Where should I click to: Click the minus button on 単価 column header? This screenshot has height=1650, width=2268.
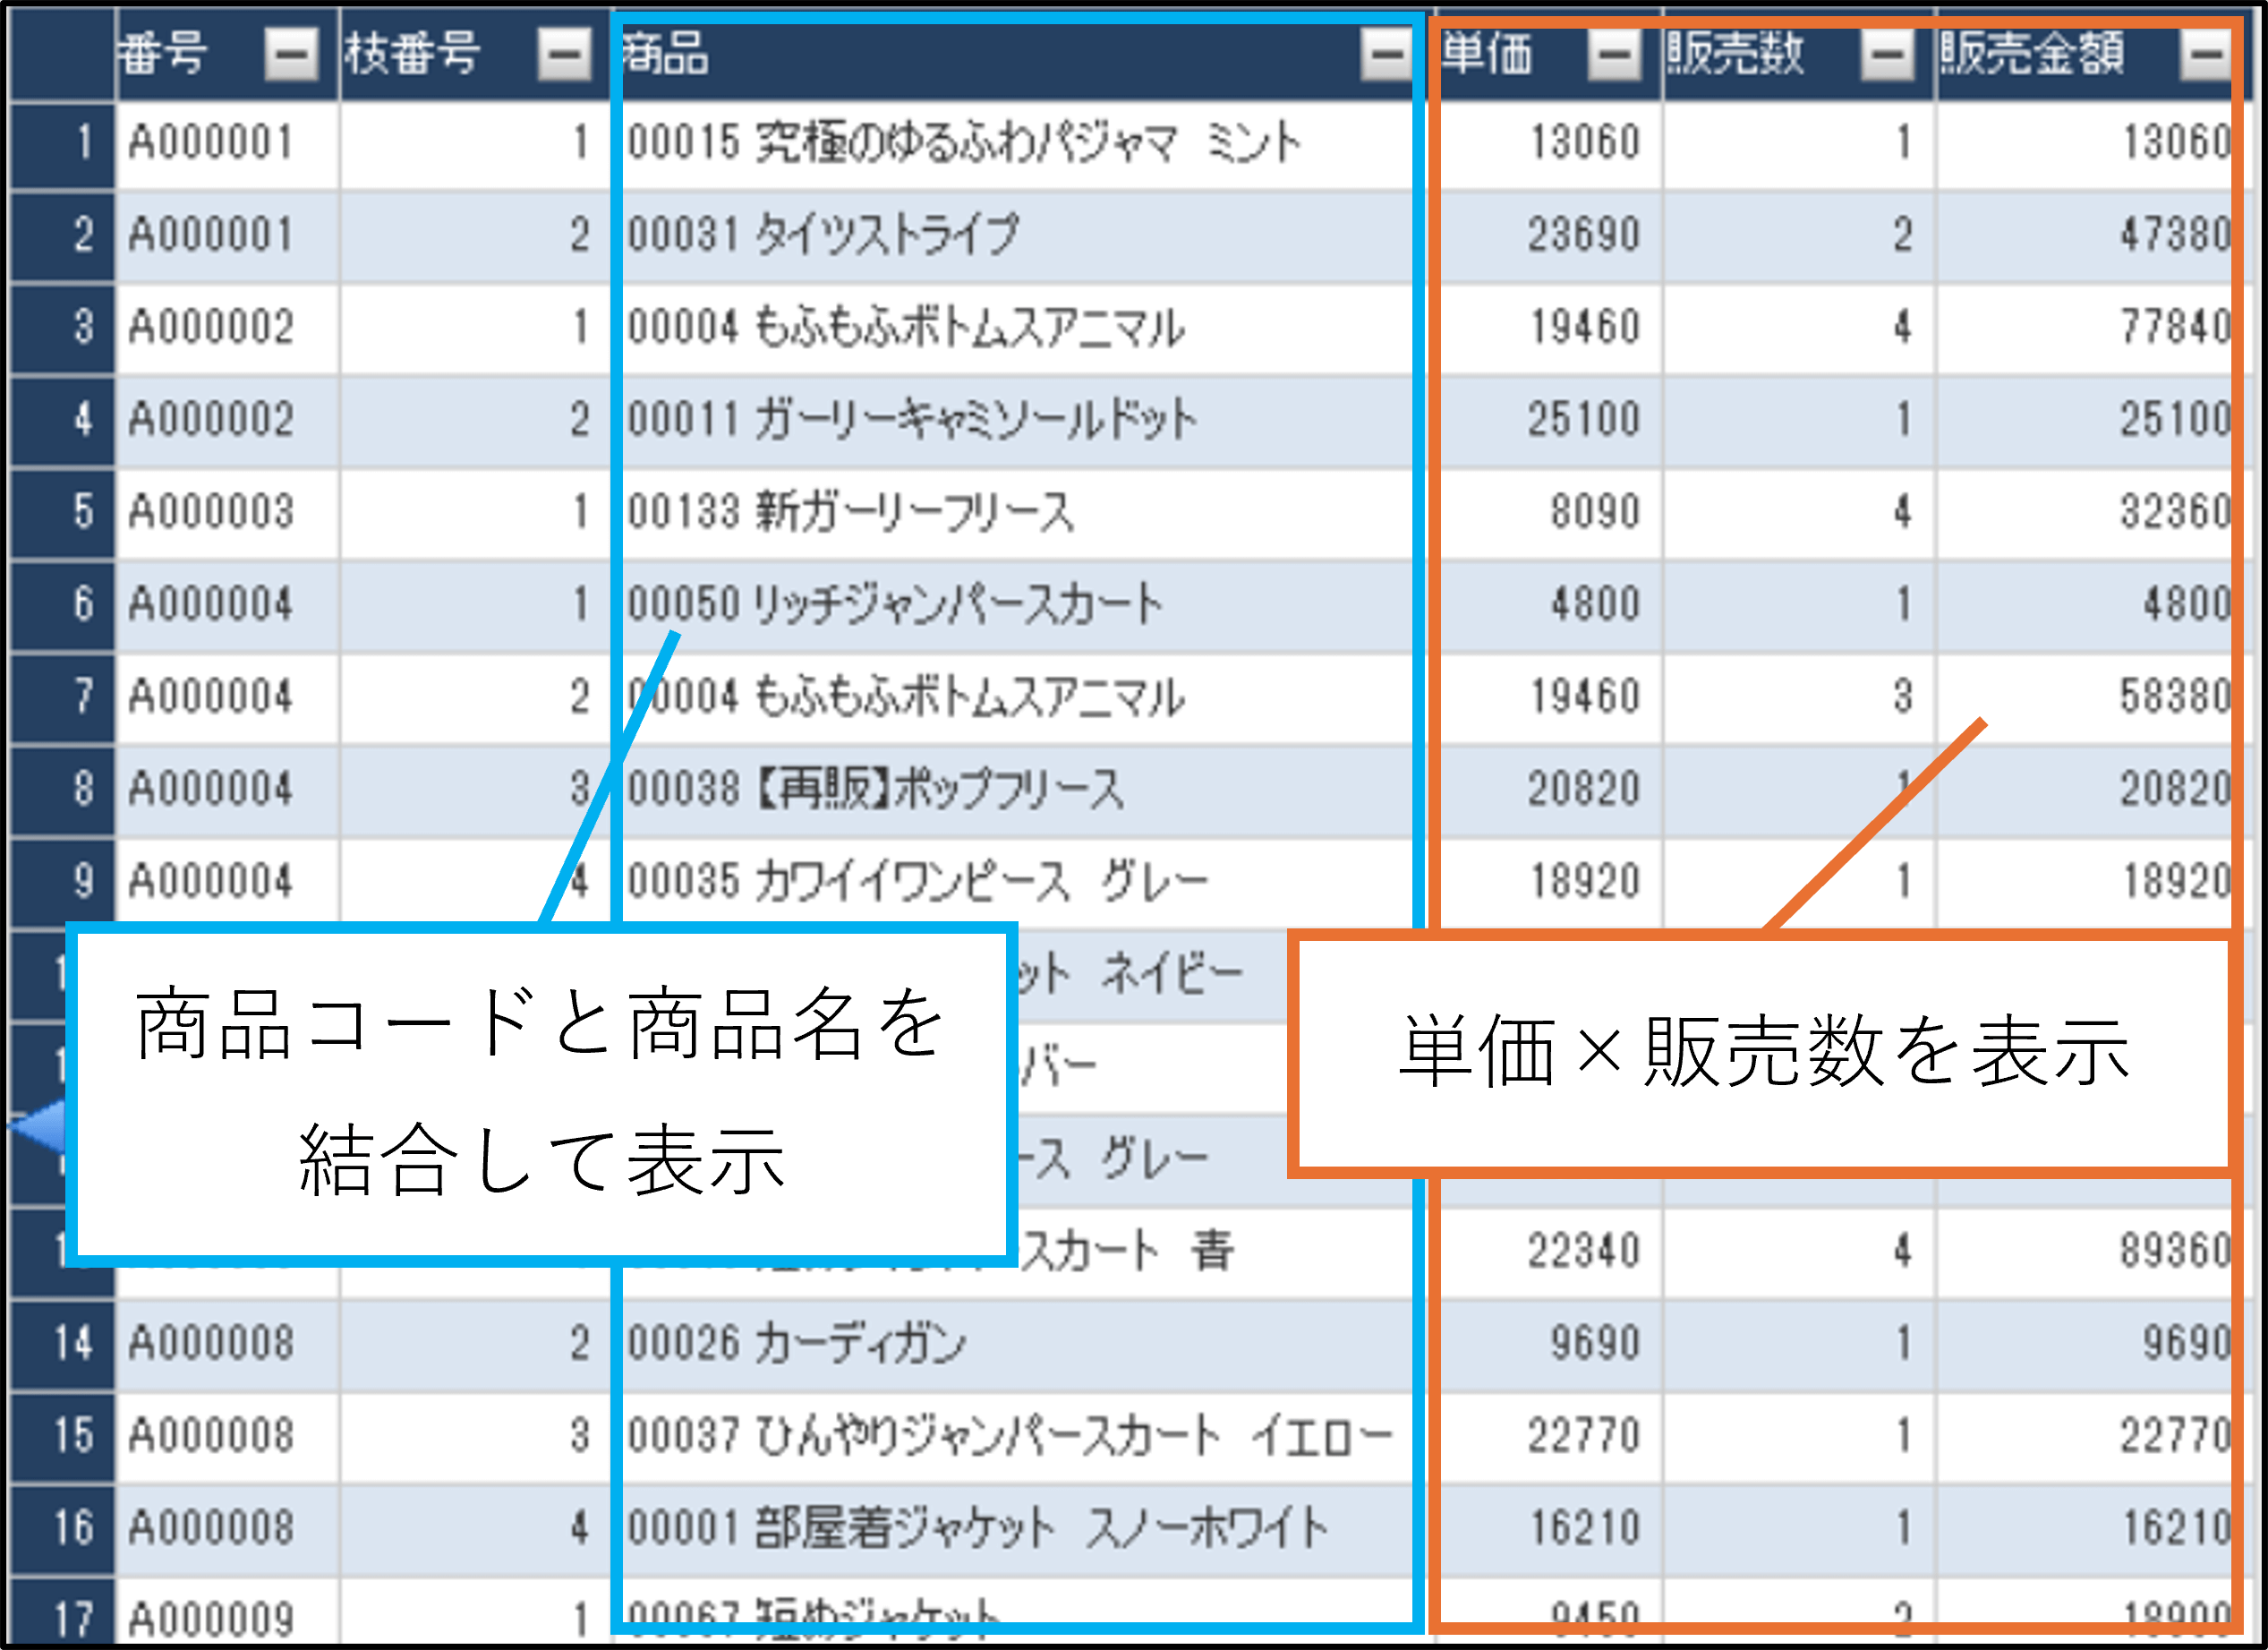tap(1614, 54)
